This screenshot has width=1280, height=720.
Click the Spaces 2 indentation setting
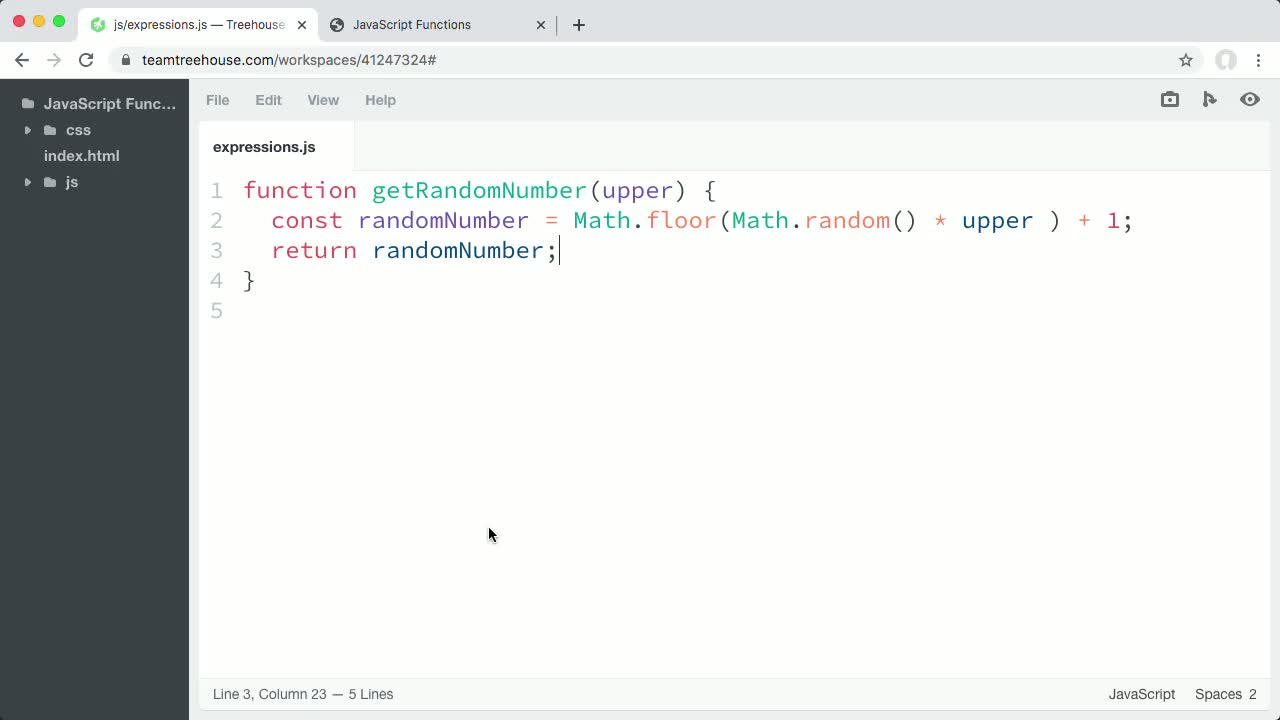coord(1224,694)
